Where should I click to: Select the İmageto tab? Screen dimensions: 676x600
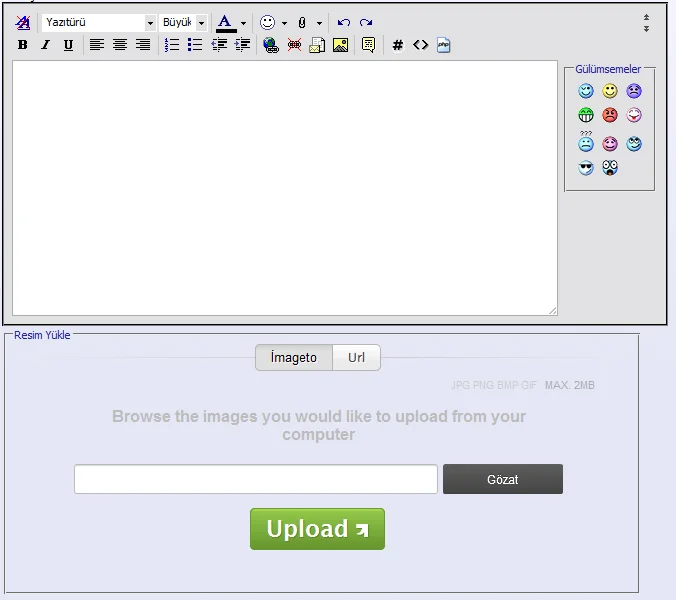tap(294, 358)
